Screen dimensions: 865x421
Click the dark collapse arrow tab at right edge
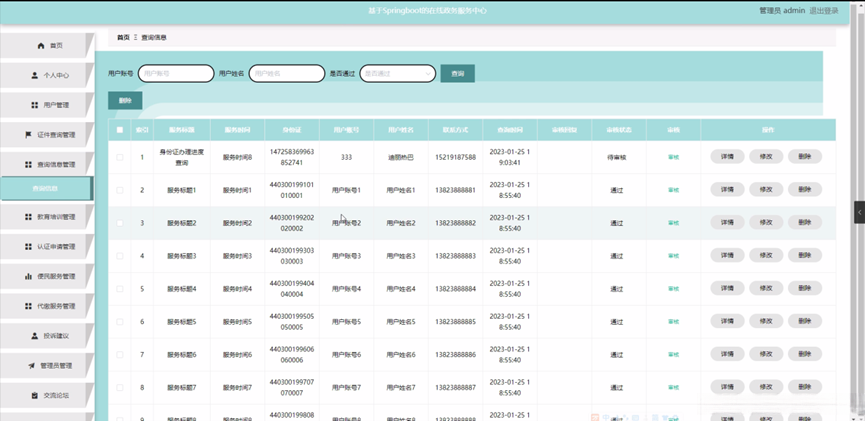point(859,212)
